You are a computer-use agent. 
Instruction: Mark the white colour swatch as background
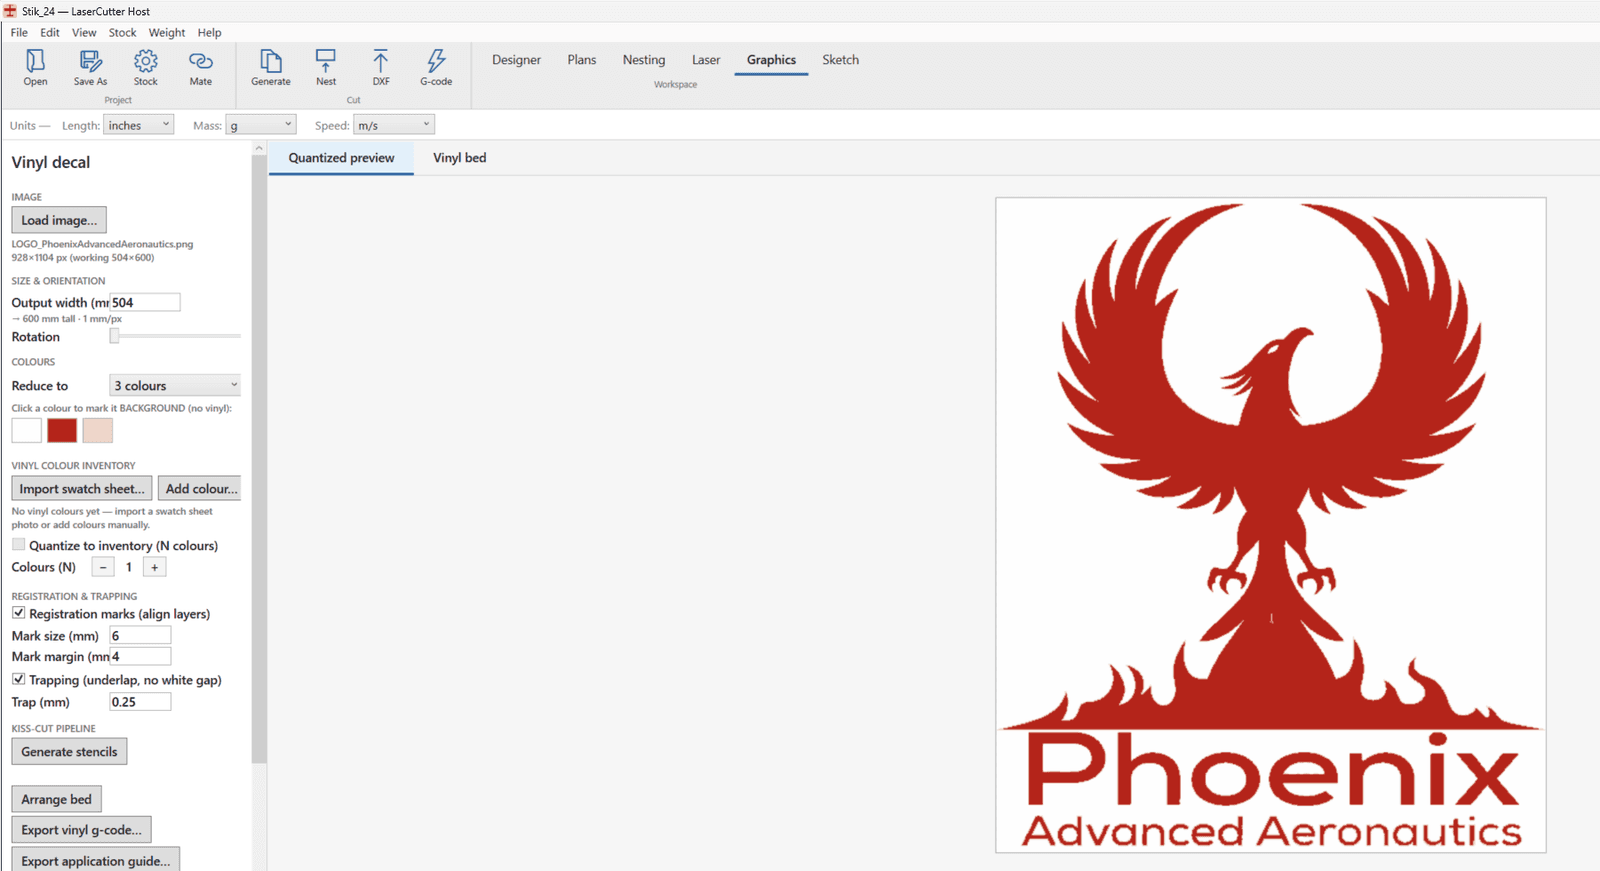(27, 430)
